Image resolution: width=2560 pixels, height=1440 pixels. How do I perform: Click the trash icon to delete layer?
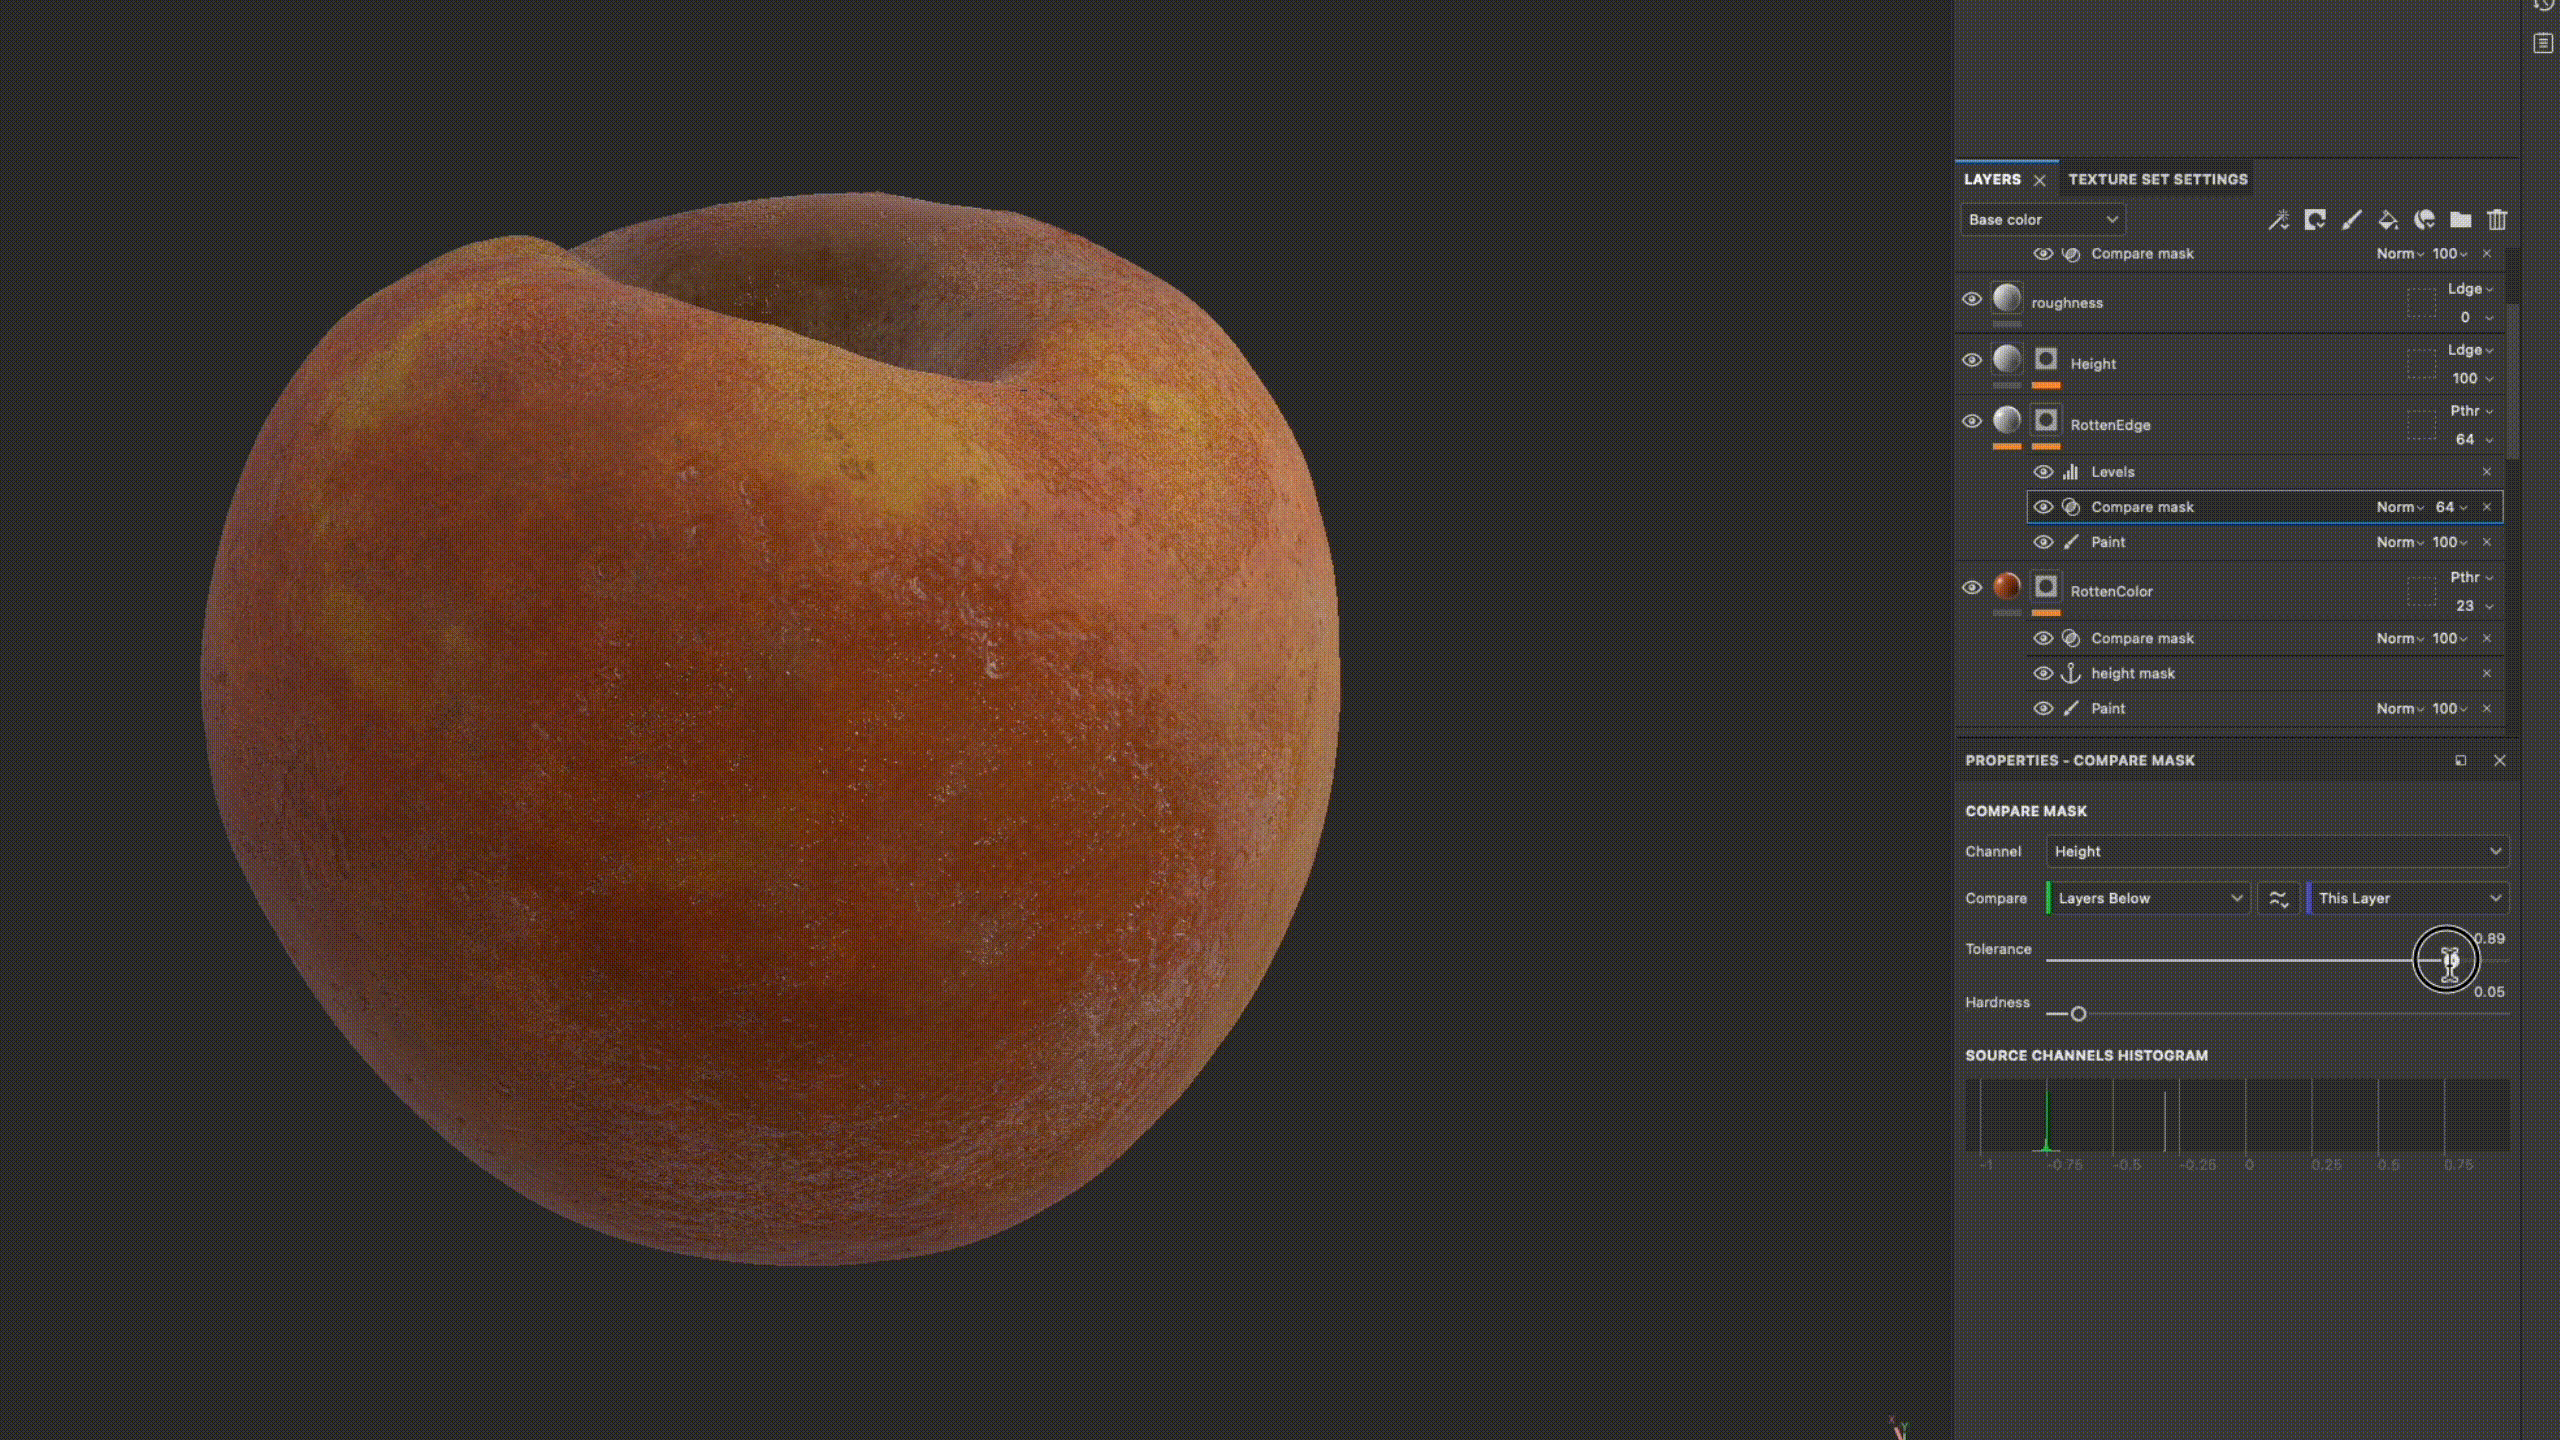[2497, 220]
